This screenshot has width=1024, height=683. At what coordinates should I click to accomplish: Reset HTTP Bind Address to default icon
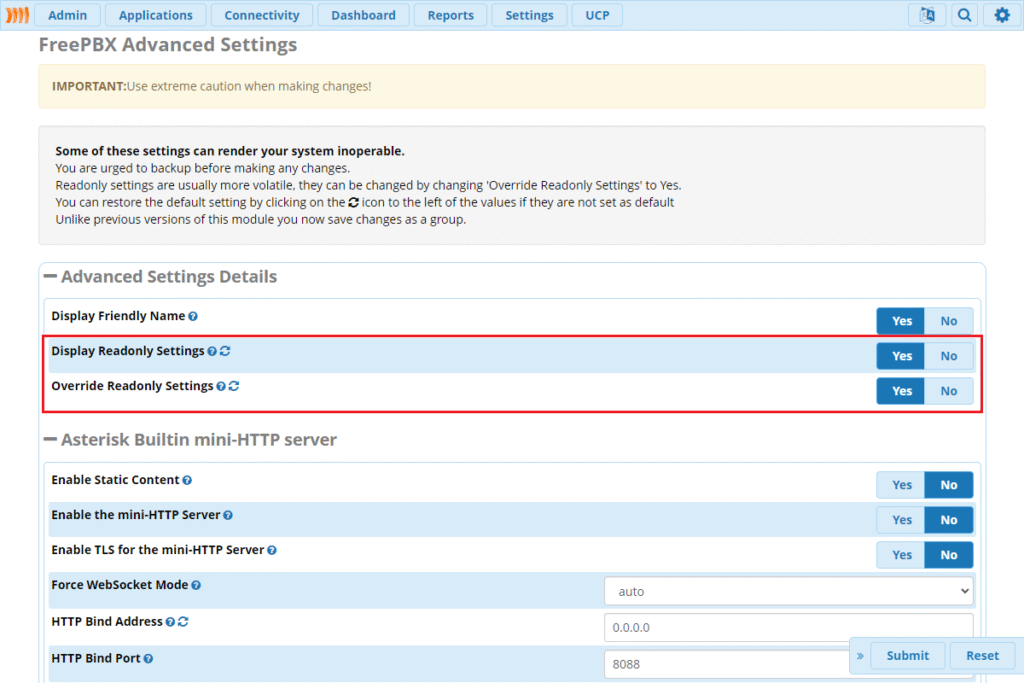[183, 622]
